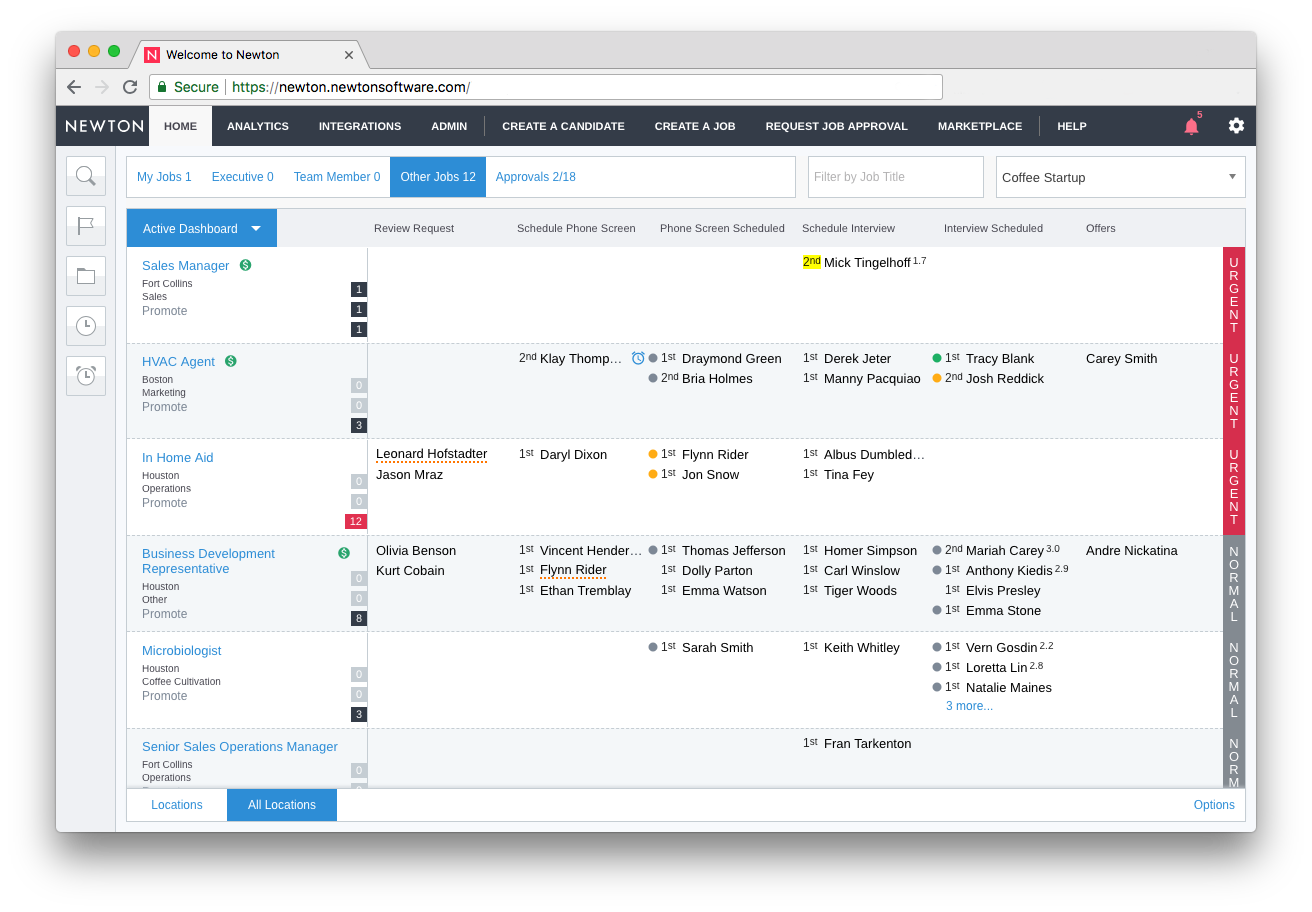Image resolution: width=1312 pixels, height=912 pixels.
Task: Switch to the My Jobs tab
Action: [x=164, y=177]
